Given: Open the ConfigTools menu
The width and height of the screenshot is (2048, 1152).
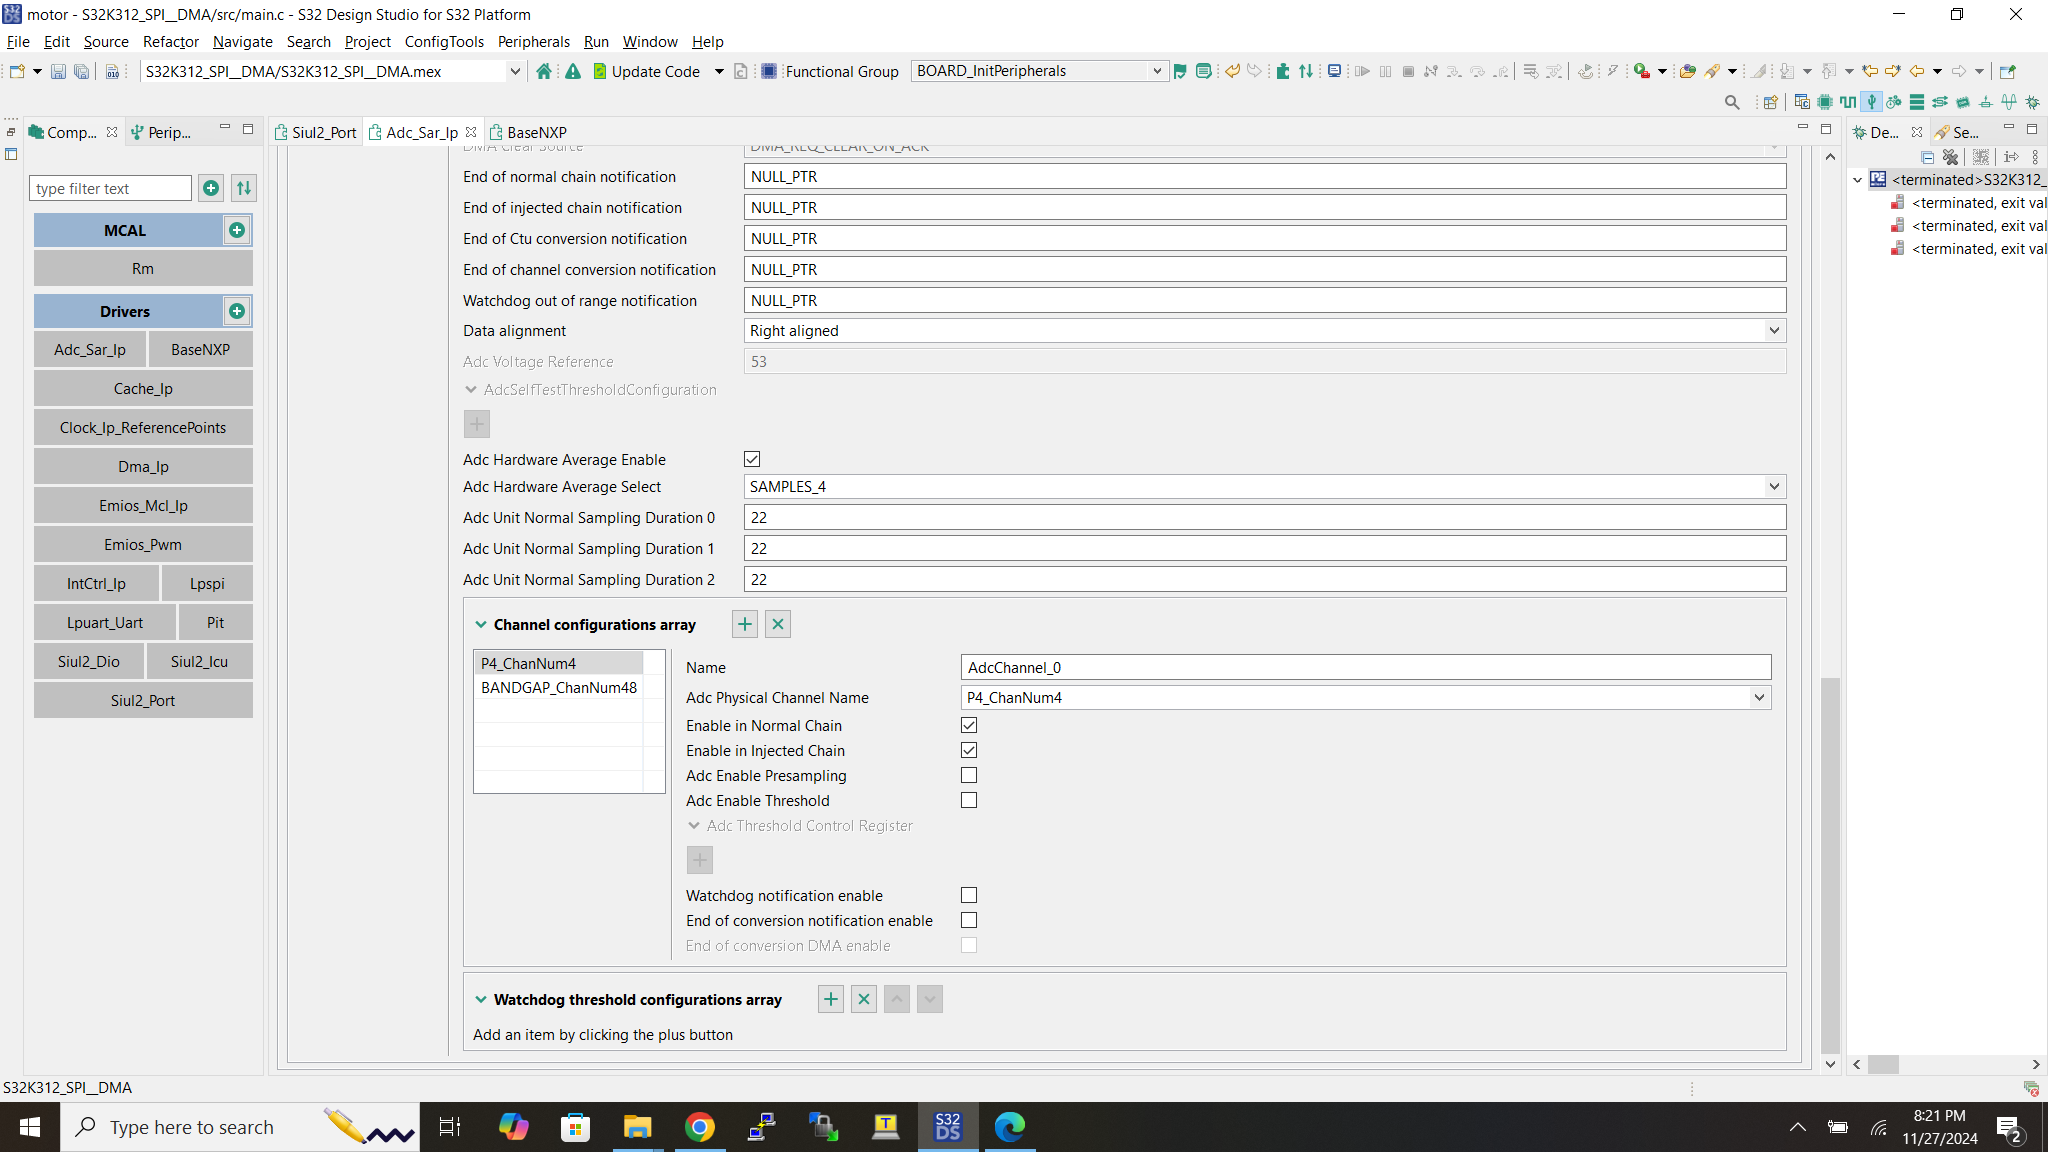Looking at the screenshot, I should coord(444,41).
